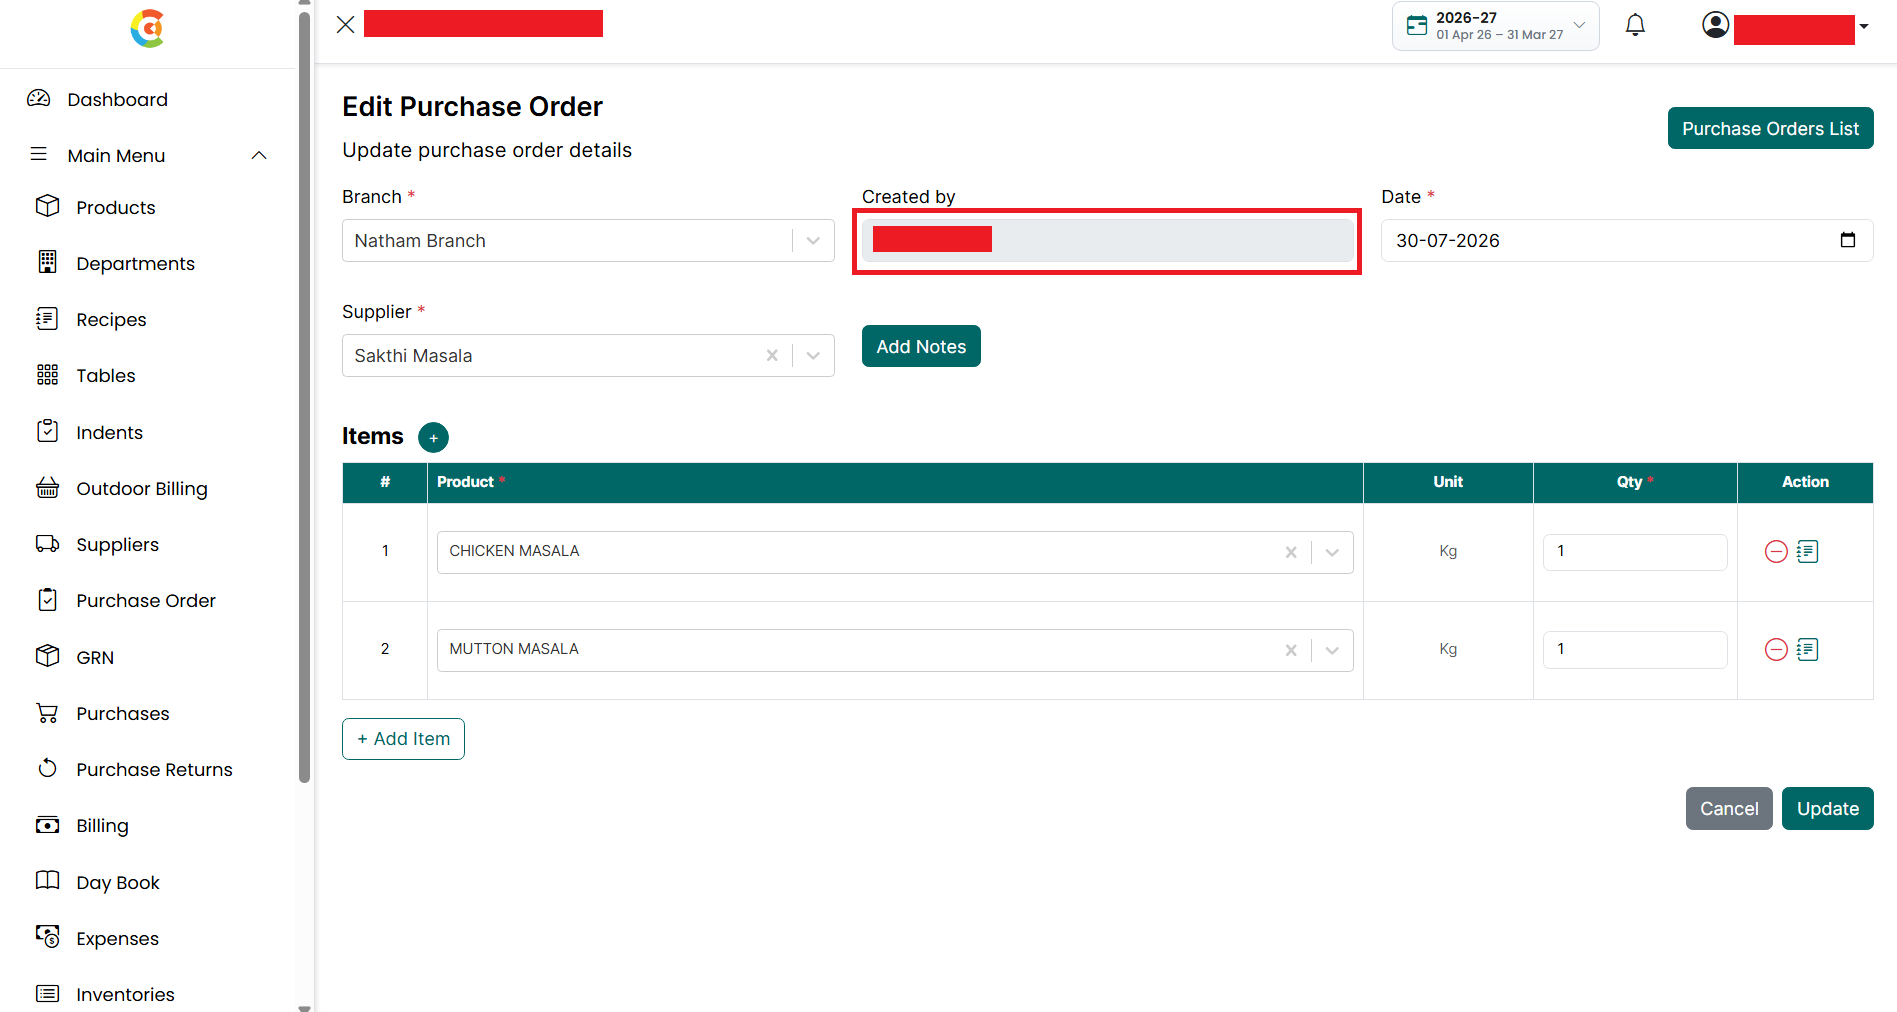Expand the Natham Branch dropdown
The image size is (1897, 1012).
[x=813, y=241]
